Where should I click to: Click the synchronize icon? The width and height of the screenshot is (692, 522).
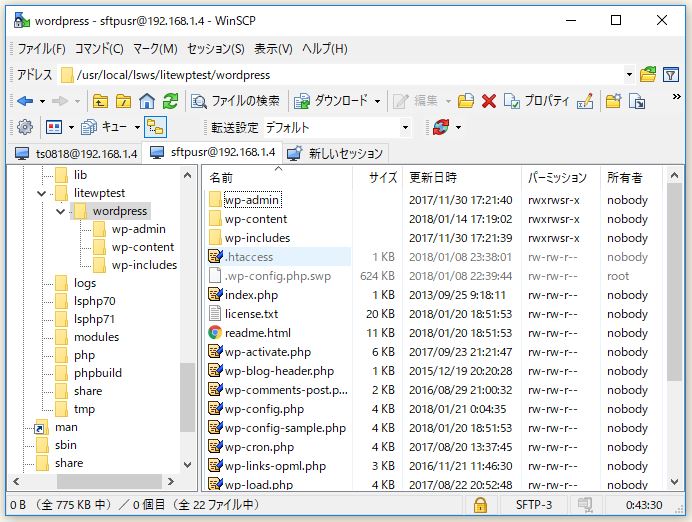(441, 128)
